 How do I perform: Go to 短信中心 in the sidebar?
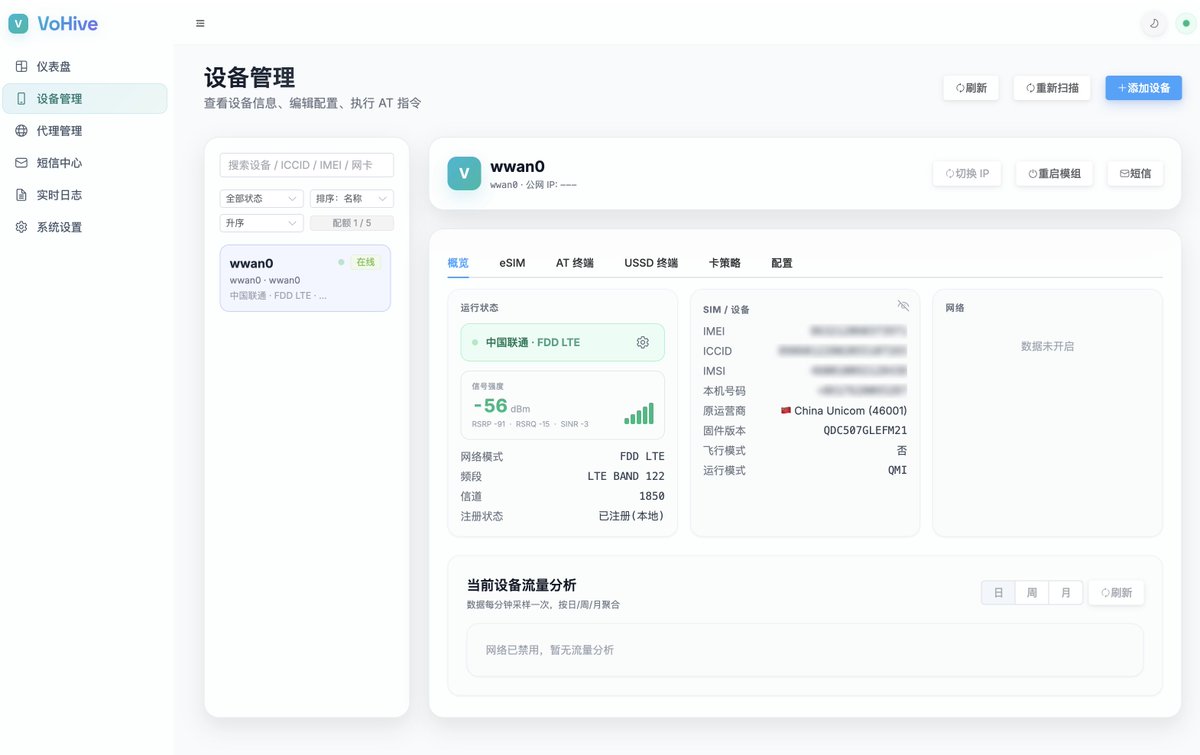tap(85, 162)
